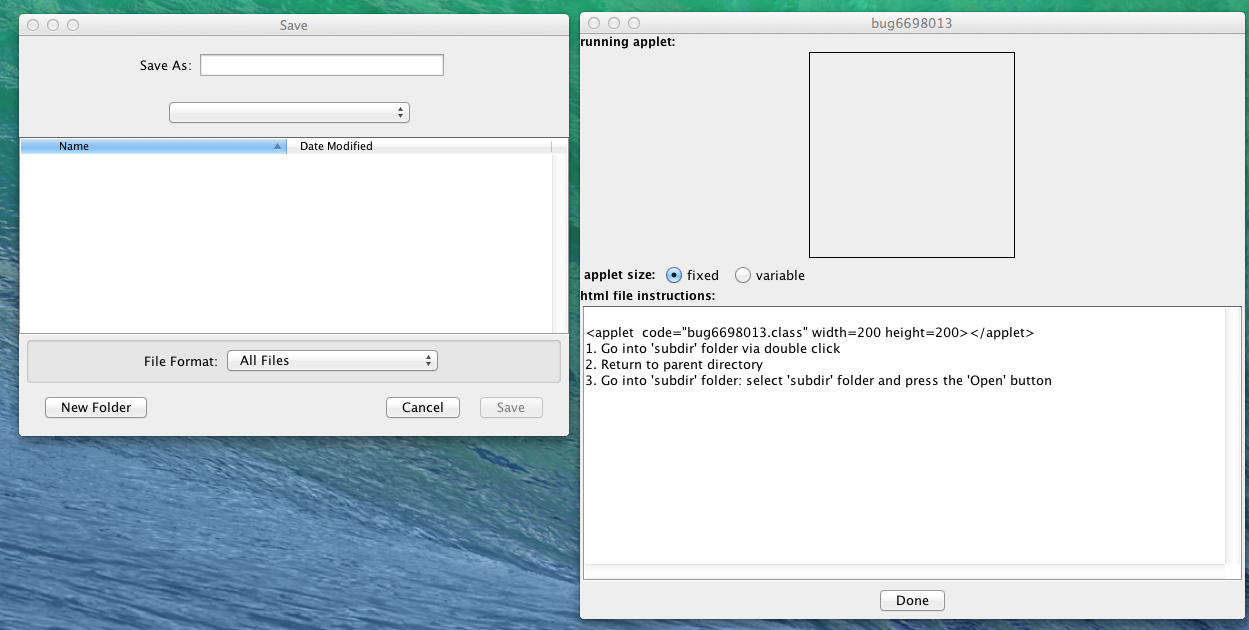Minimize the bug6698013 window
Viewport: 1249px width, 630px height.
click(x=614, y=23)
